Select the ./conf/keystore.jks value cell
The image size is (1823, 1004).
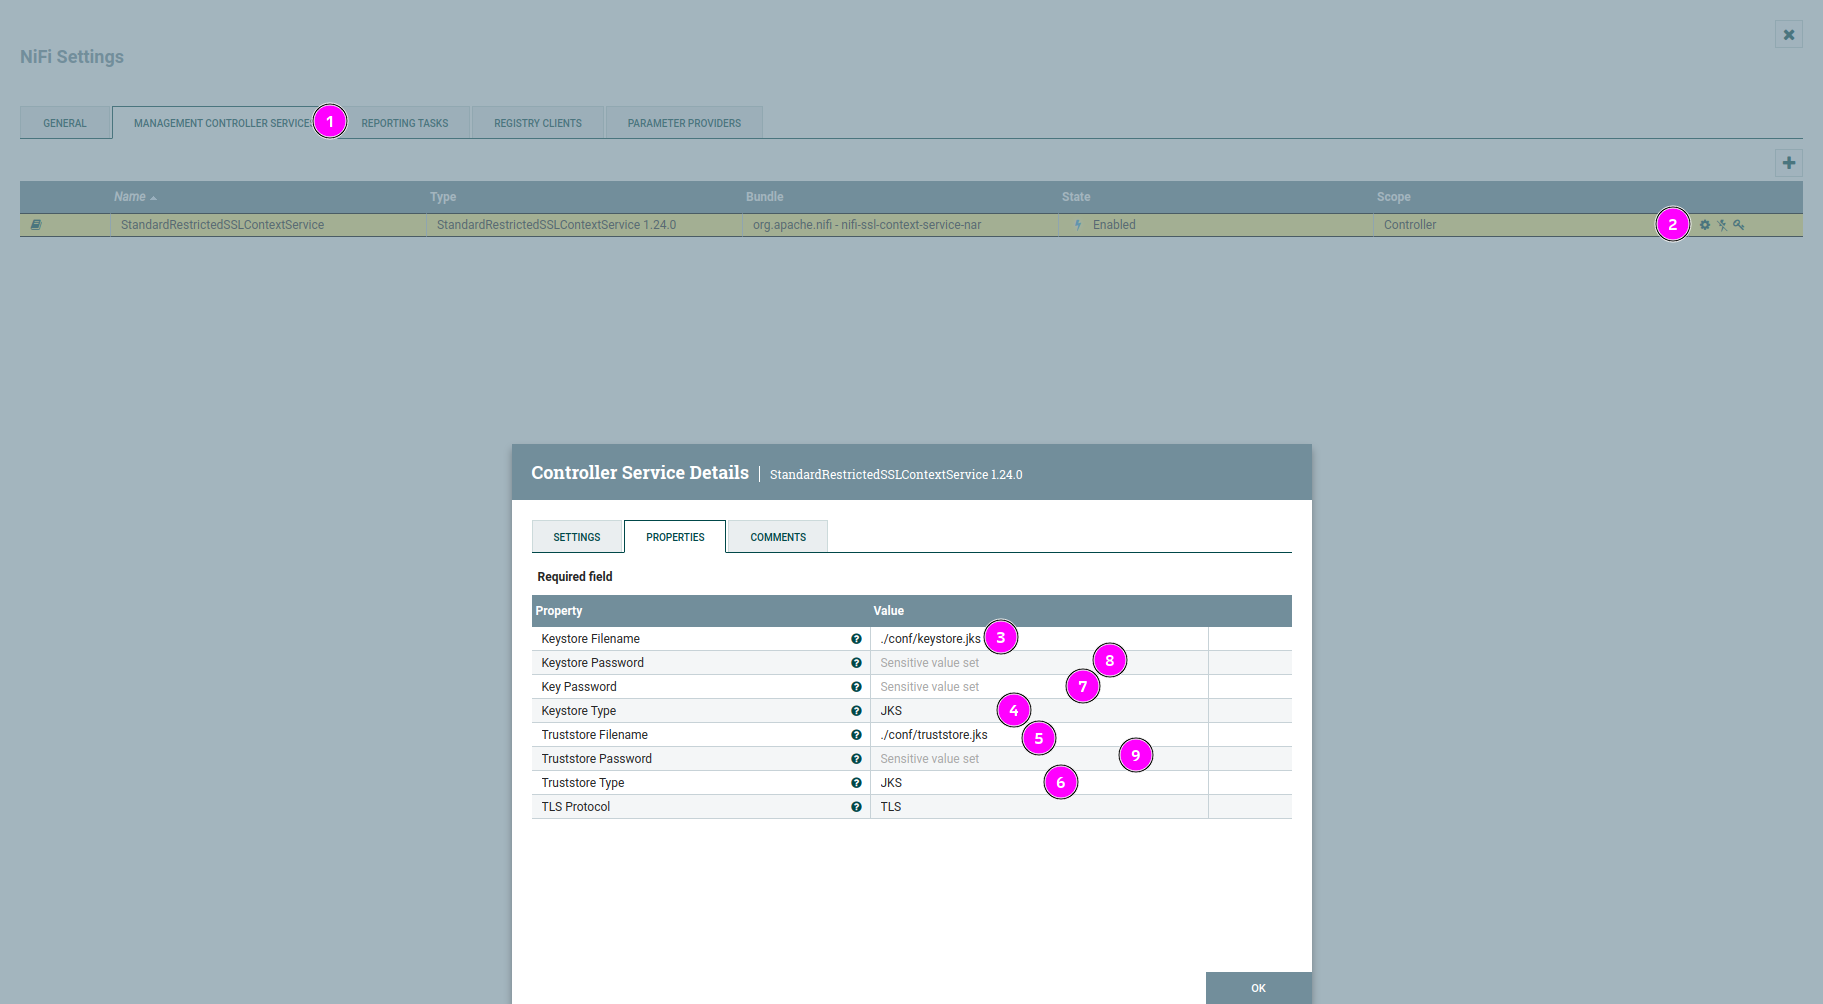[1039, 639]
